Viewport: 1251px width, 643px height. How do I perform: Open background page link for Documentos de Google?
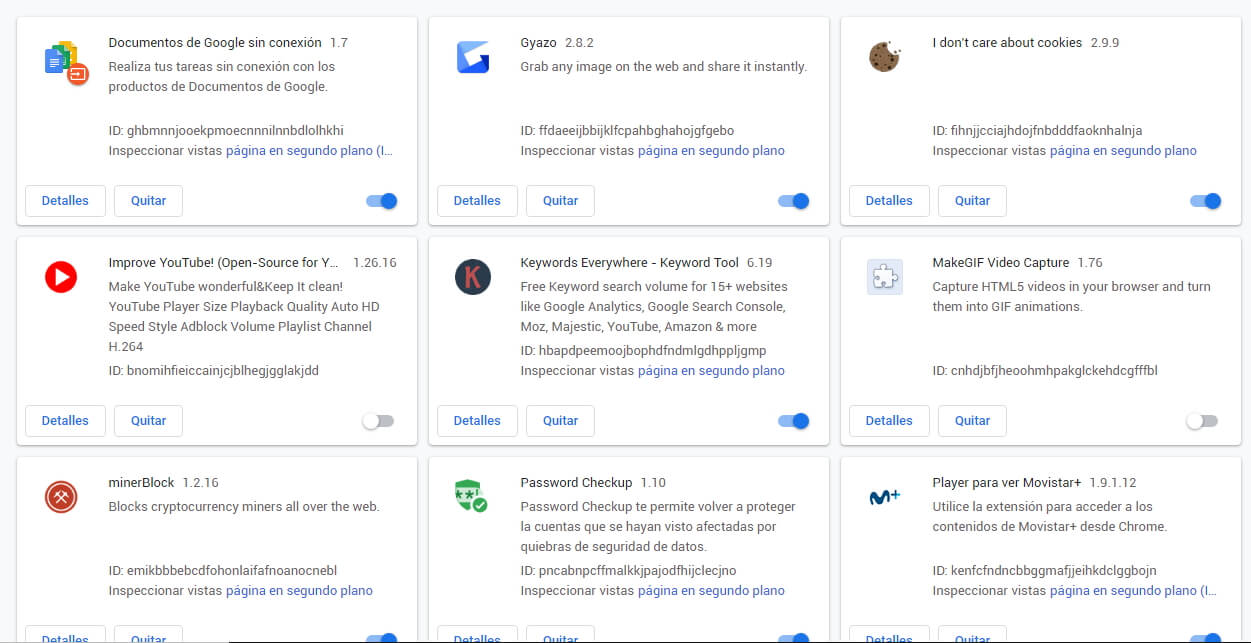tap(309, 151)
